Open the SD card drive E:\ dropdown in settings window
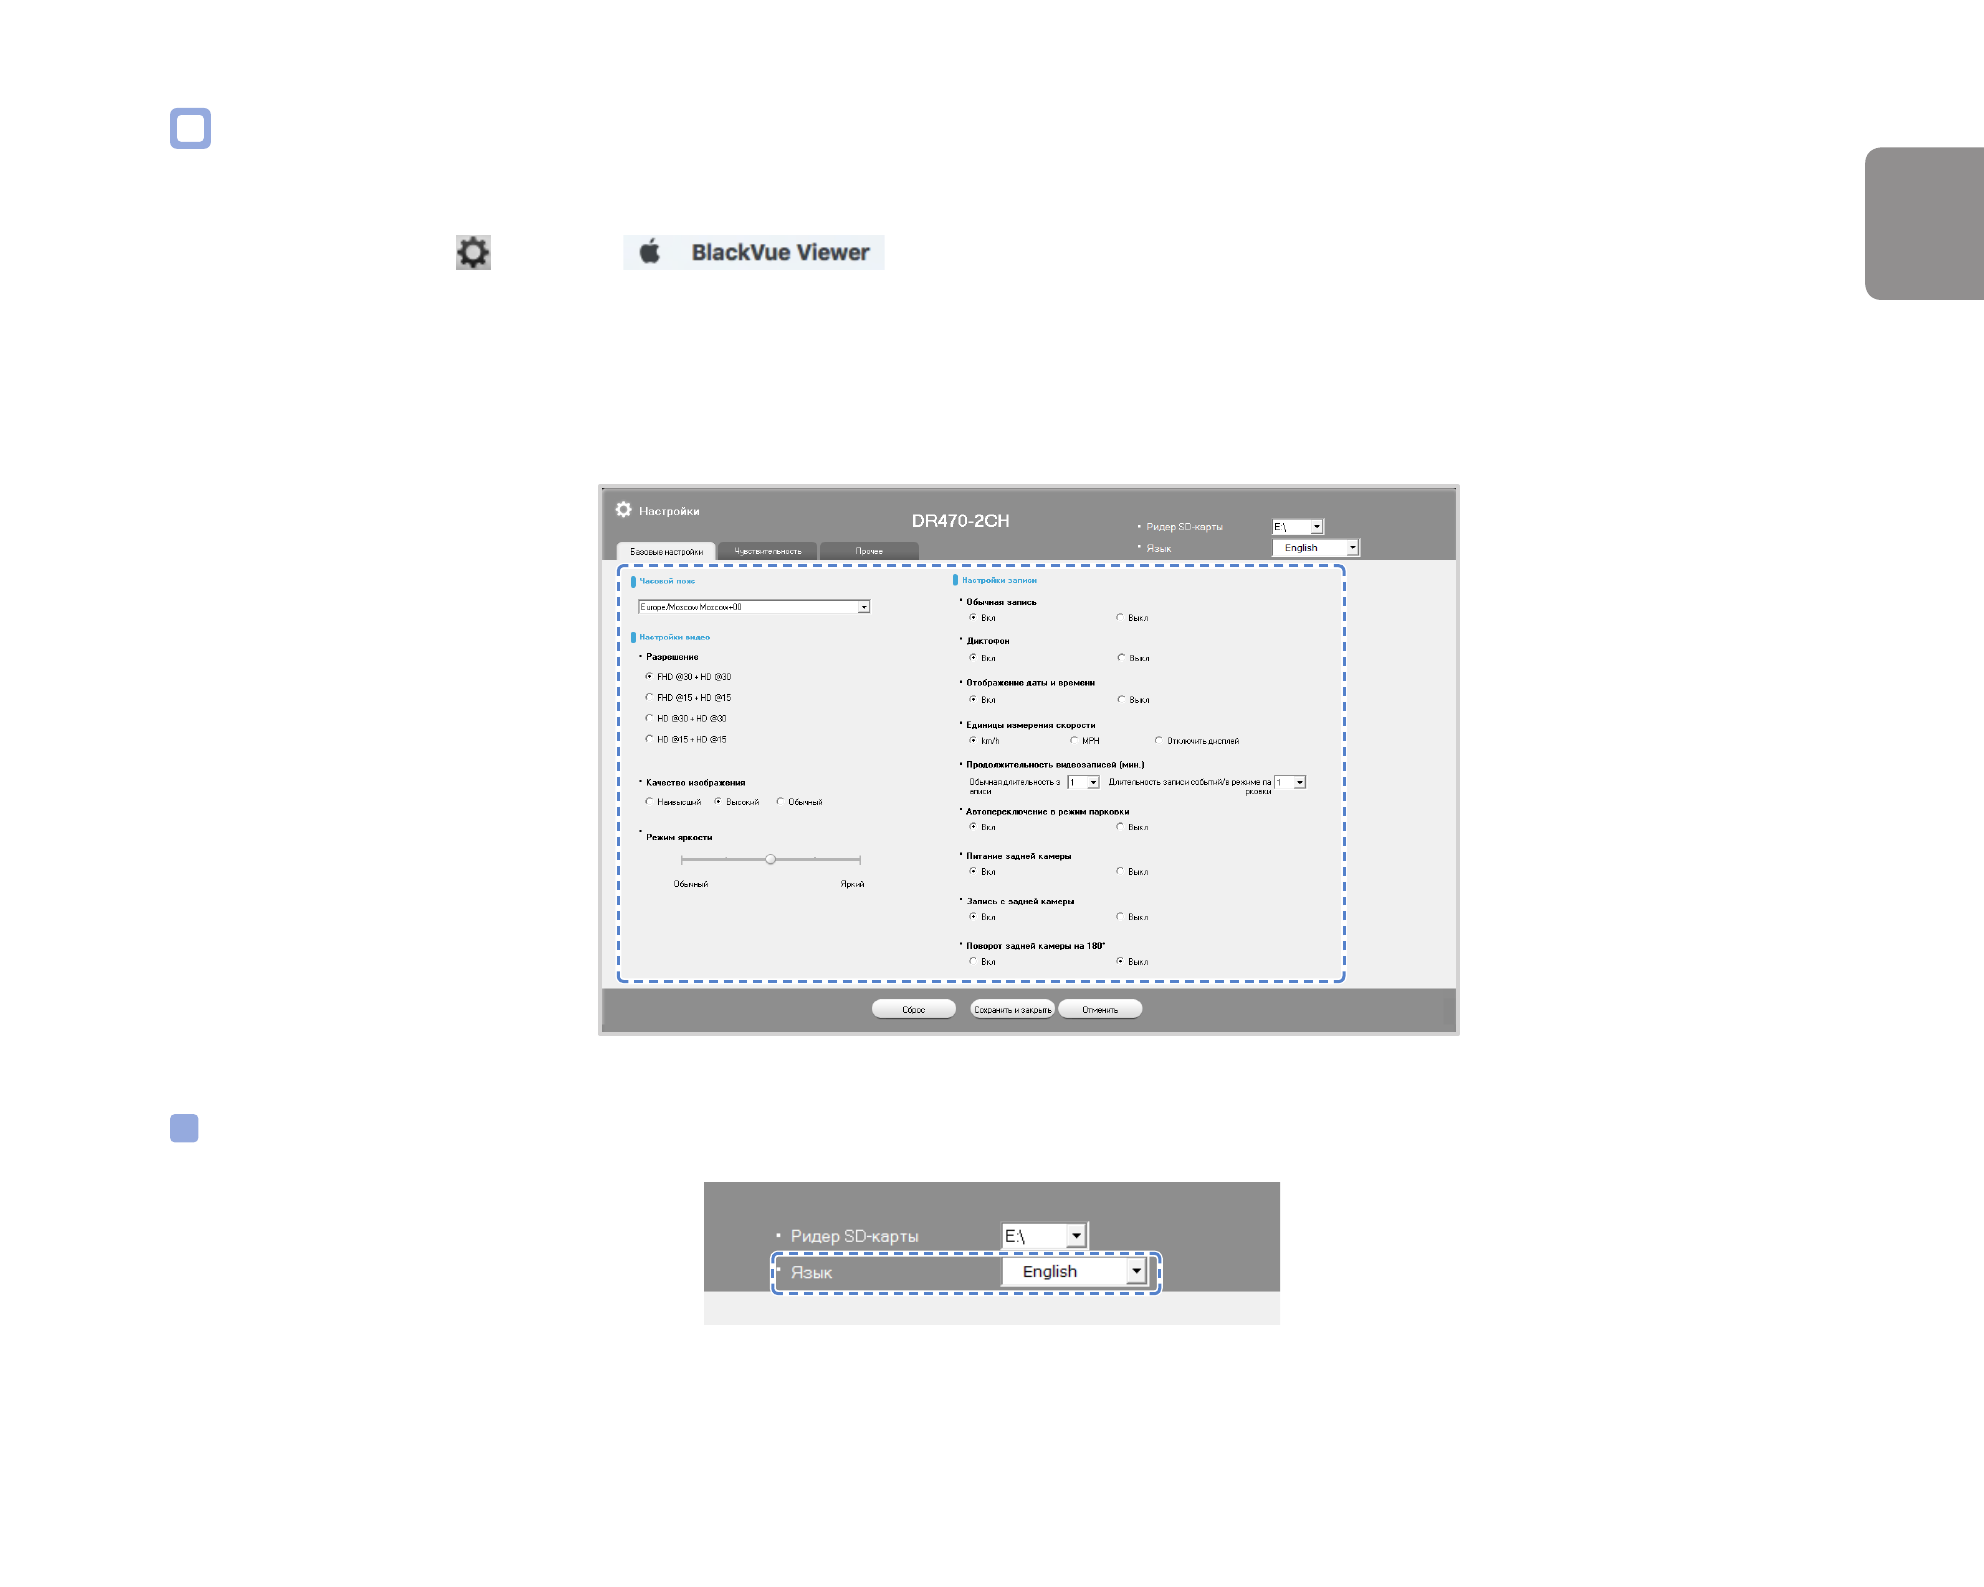The image size is (1984, 1587). 1298,527
